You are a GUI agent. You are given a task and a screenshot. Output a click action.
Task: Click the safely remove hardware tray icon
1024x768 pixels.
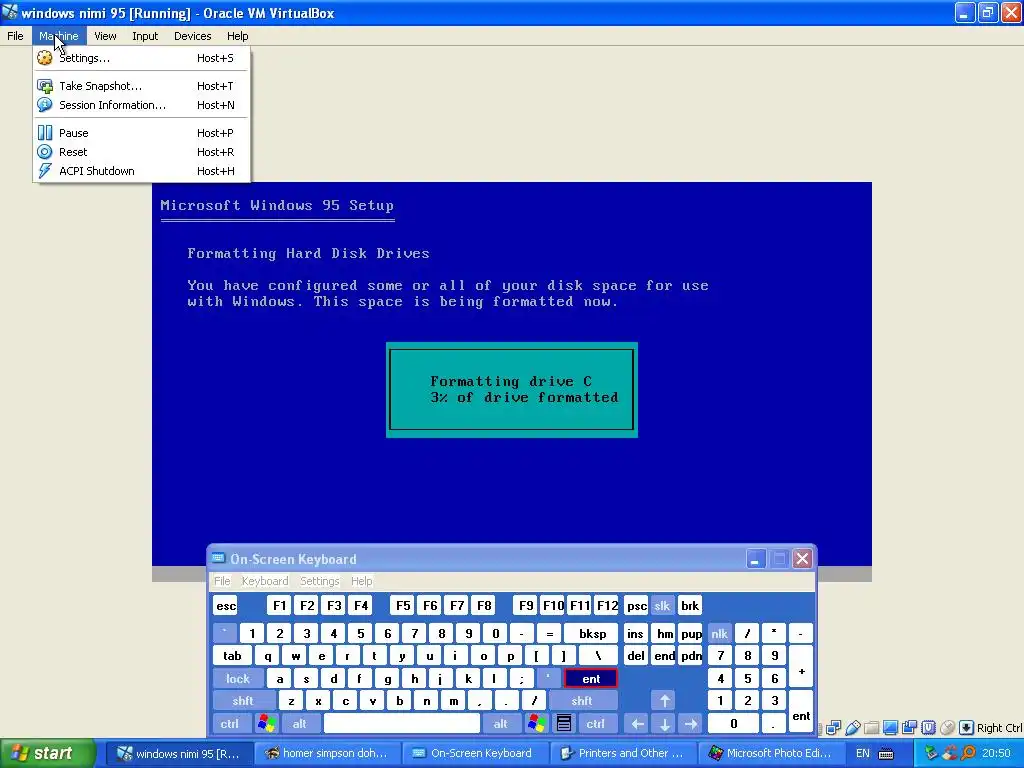(932, 753)
